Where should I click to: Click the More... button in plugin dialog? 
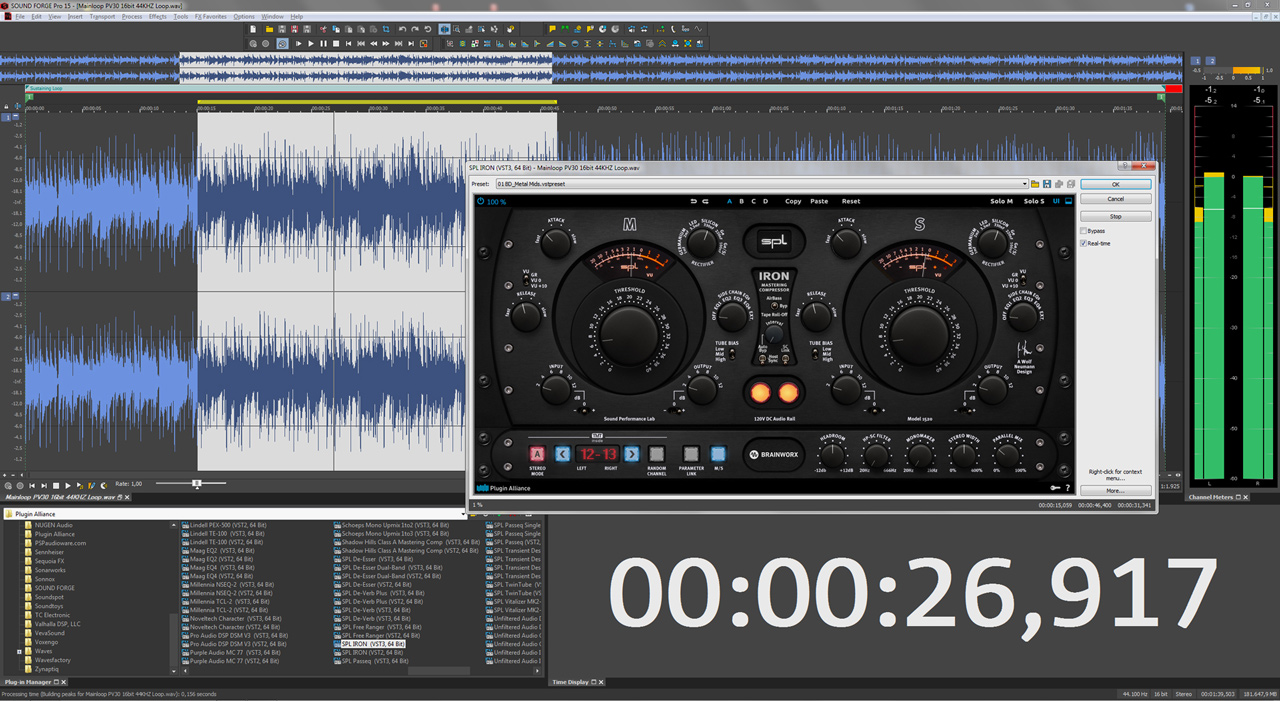(1115, 491)
